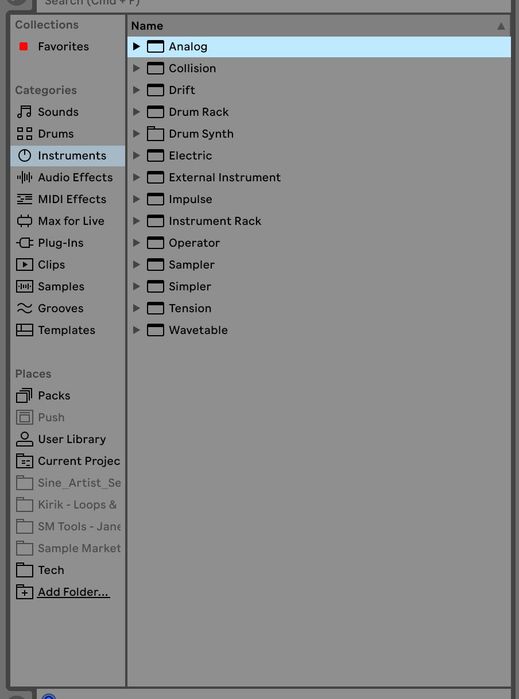Click the Templates layout icon

tap(25, 330)
